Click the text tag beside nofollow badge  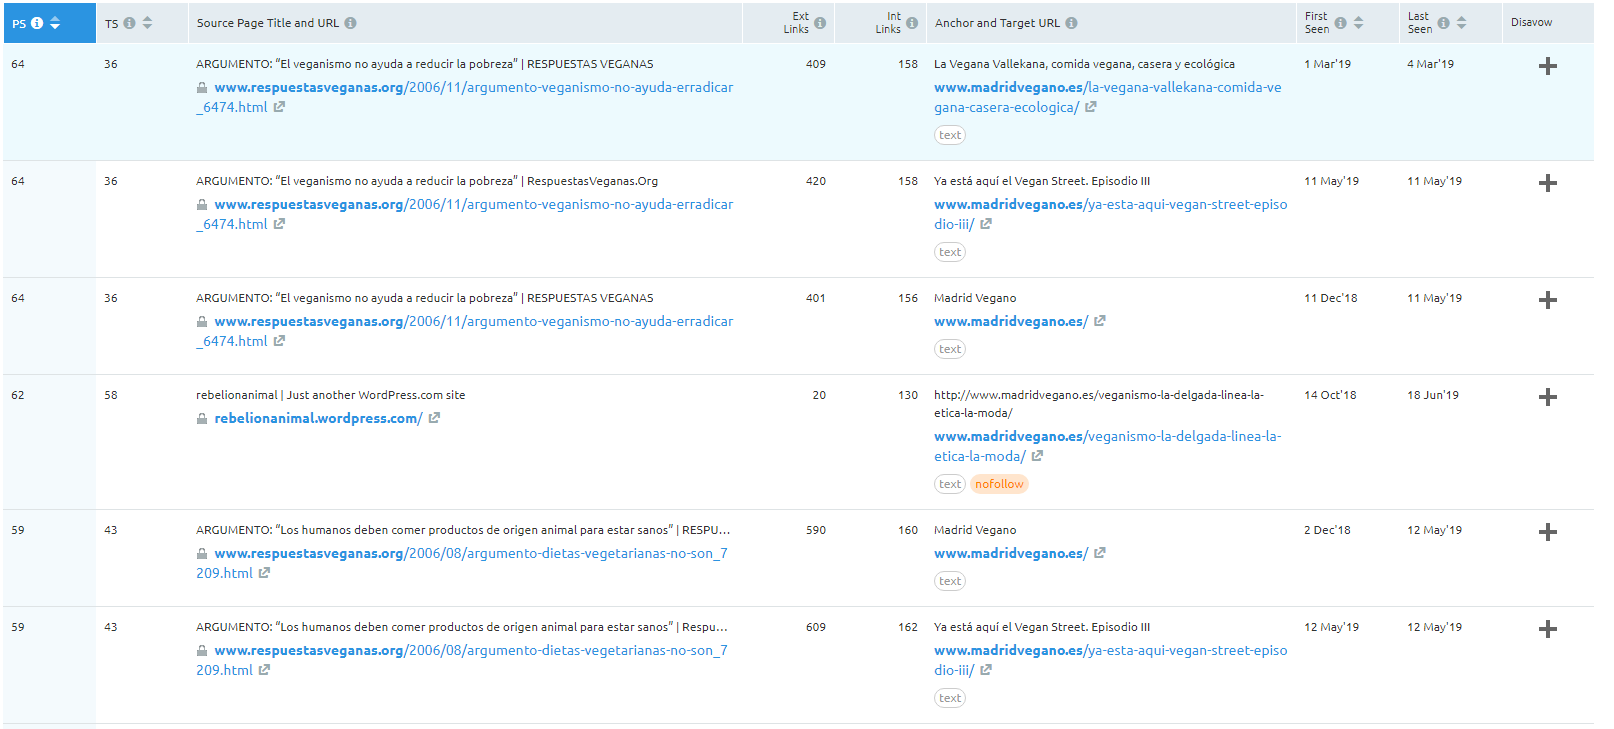coord(950,484)
